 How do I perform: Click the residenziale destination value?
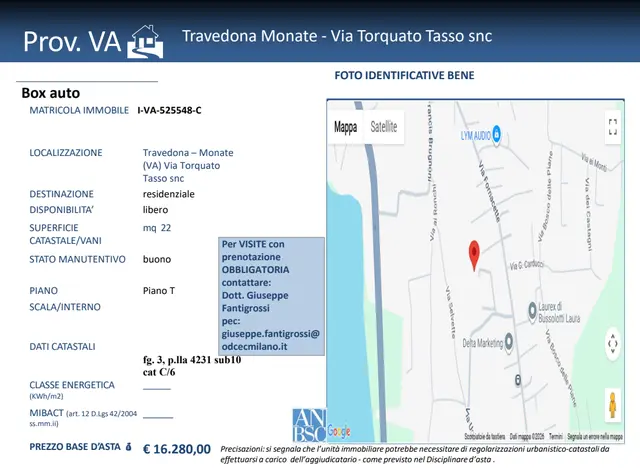coord(169,194)
